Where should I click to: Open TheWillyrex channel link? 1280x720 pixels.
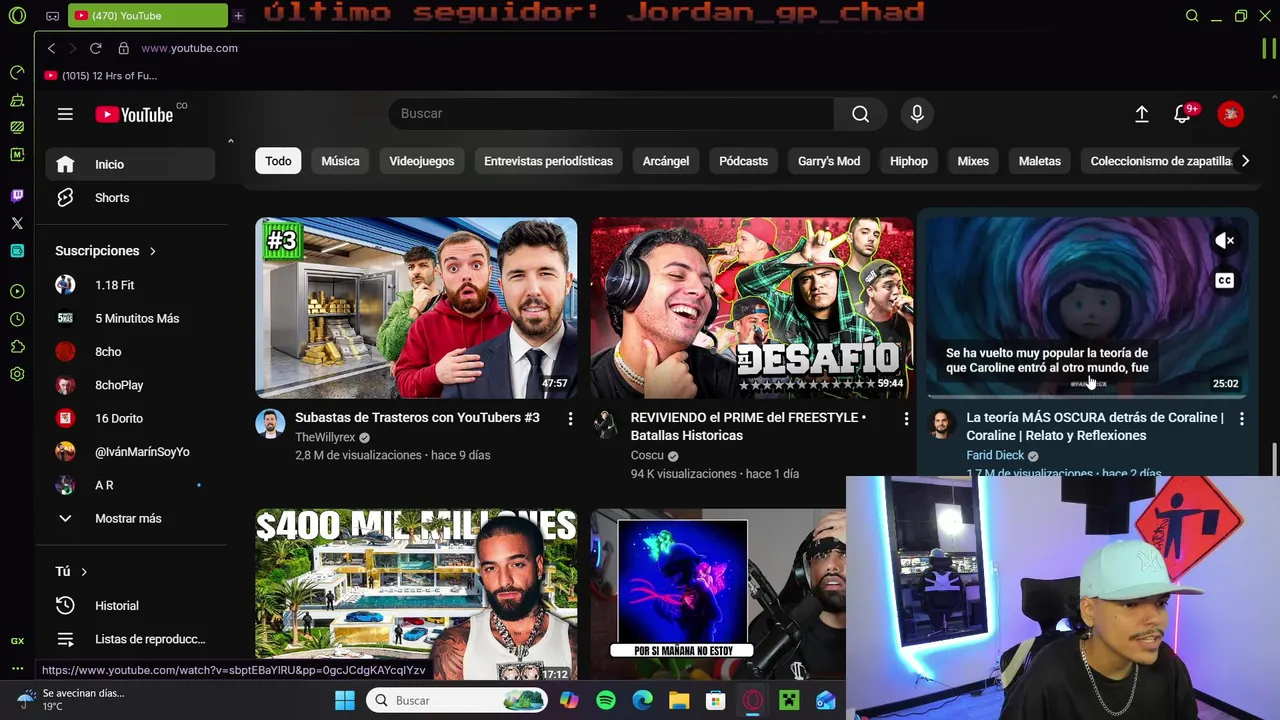325,438
